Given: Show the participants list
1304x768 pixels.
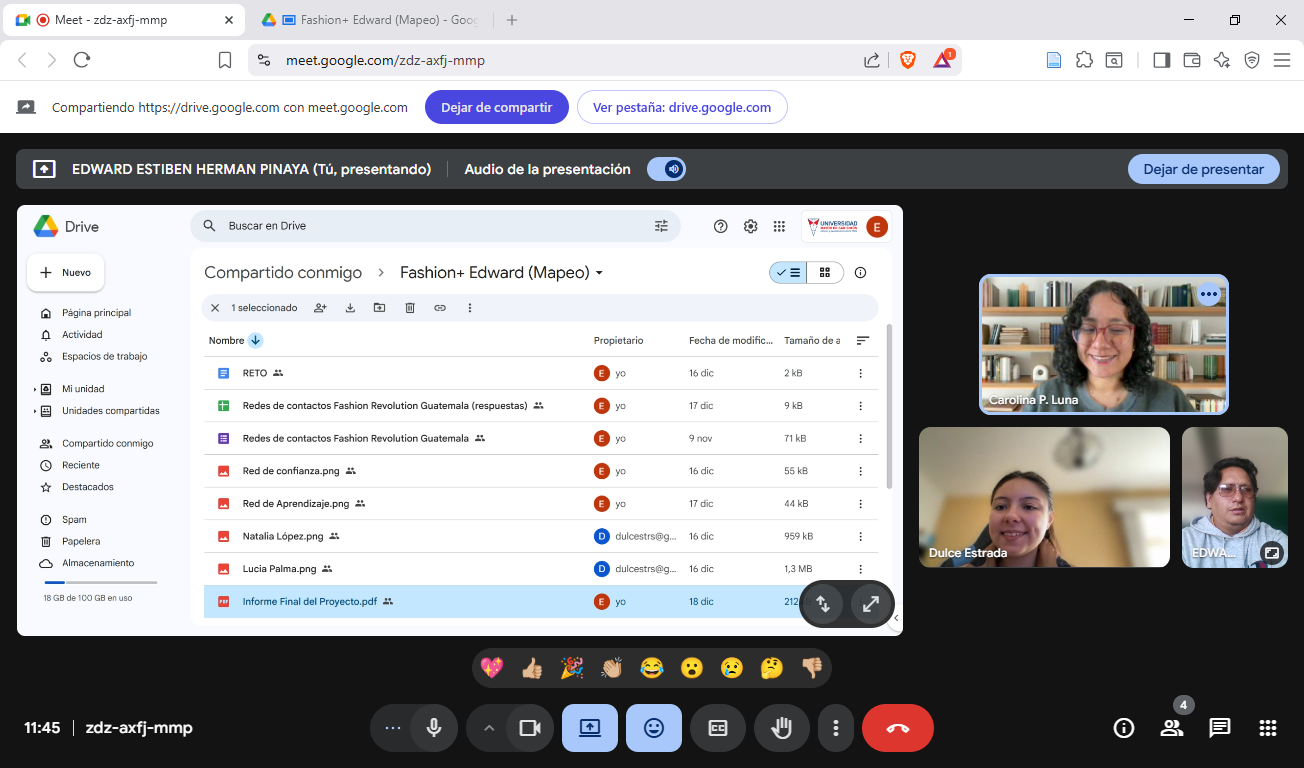Looking at the screenshot, I should (x=1171, y=728).
